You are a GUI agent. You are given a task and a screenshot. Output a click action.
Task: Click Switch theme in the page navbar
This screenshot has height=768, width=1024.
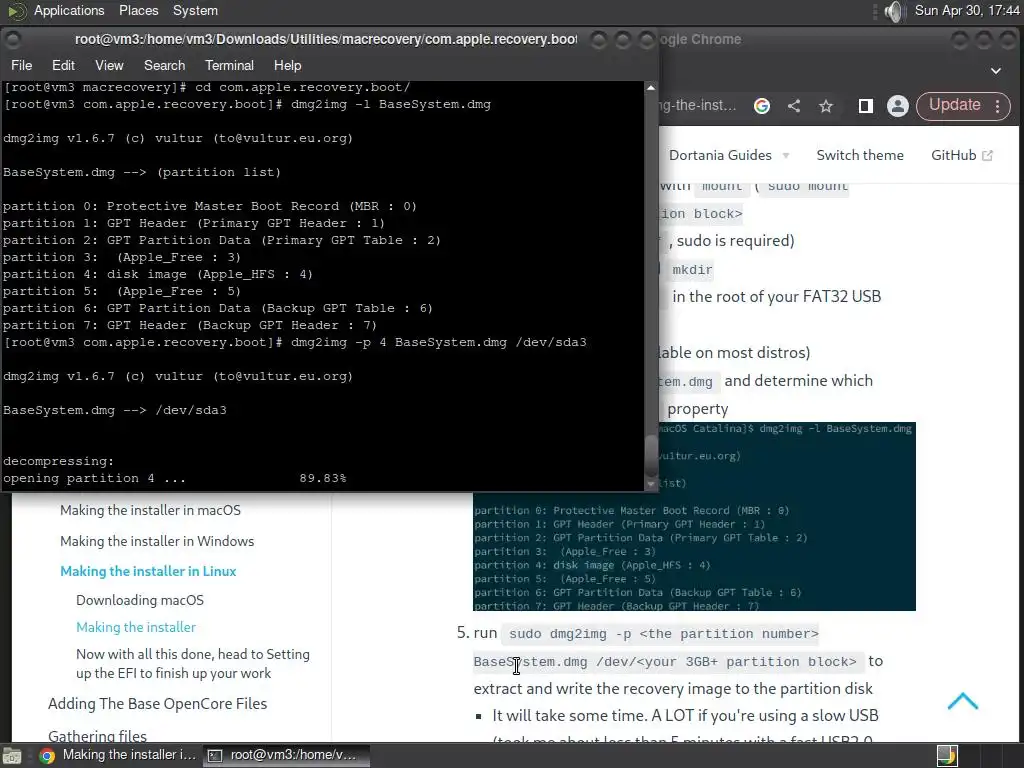pyautogui.click(x=860, y=155)
